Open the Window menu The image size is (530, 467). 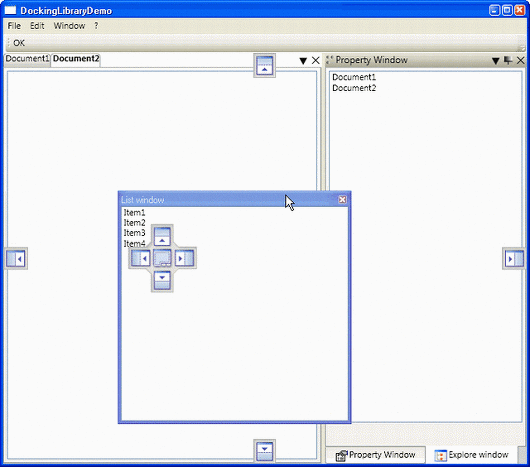coord(69,26)
